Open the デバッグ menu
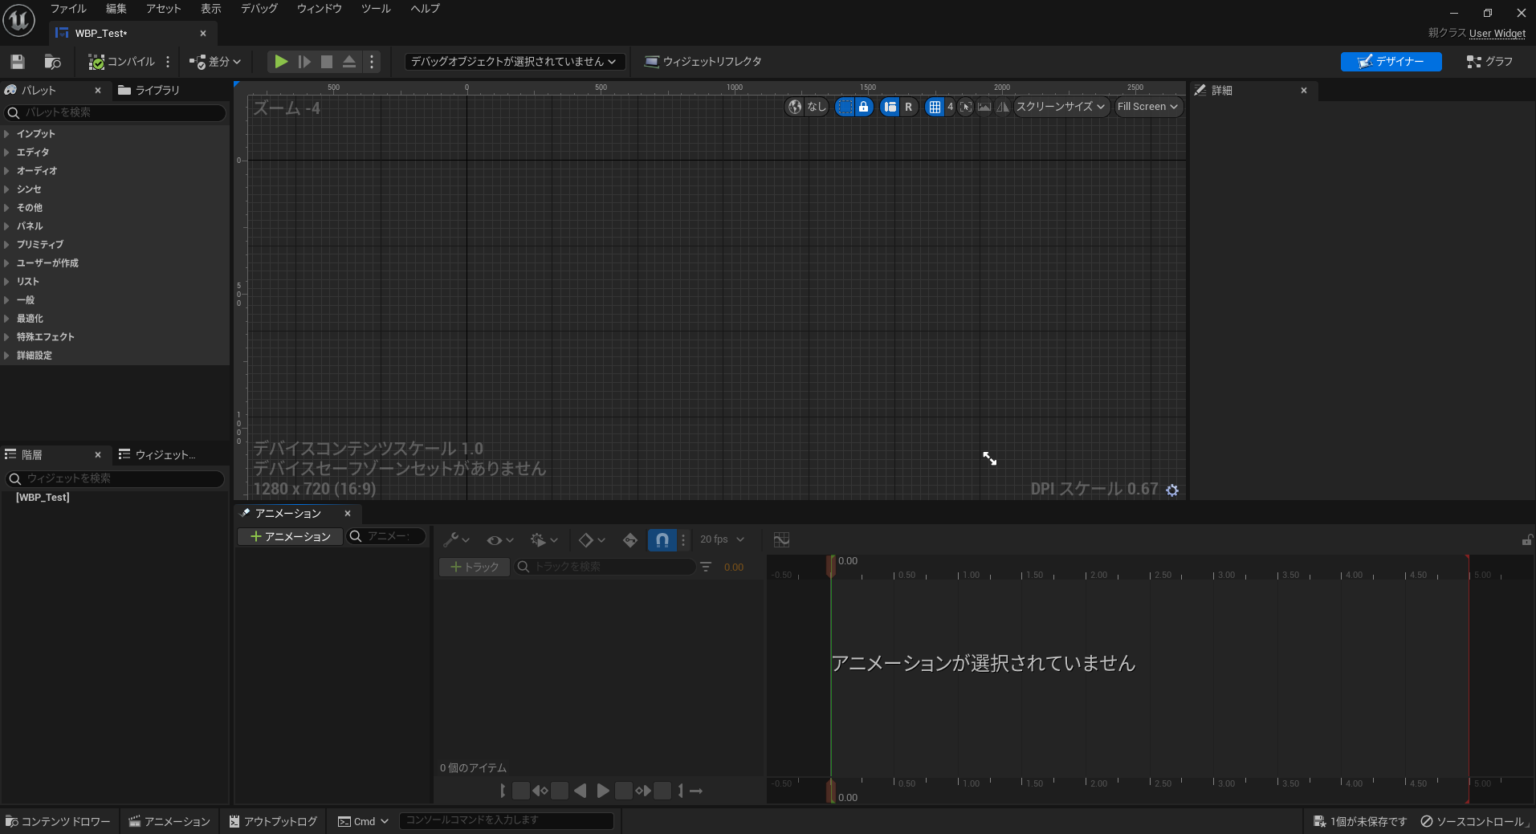Image resolution: width=1536 pixels, height=834 pixels. click(x=258, y=9)
